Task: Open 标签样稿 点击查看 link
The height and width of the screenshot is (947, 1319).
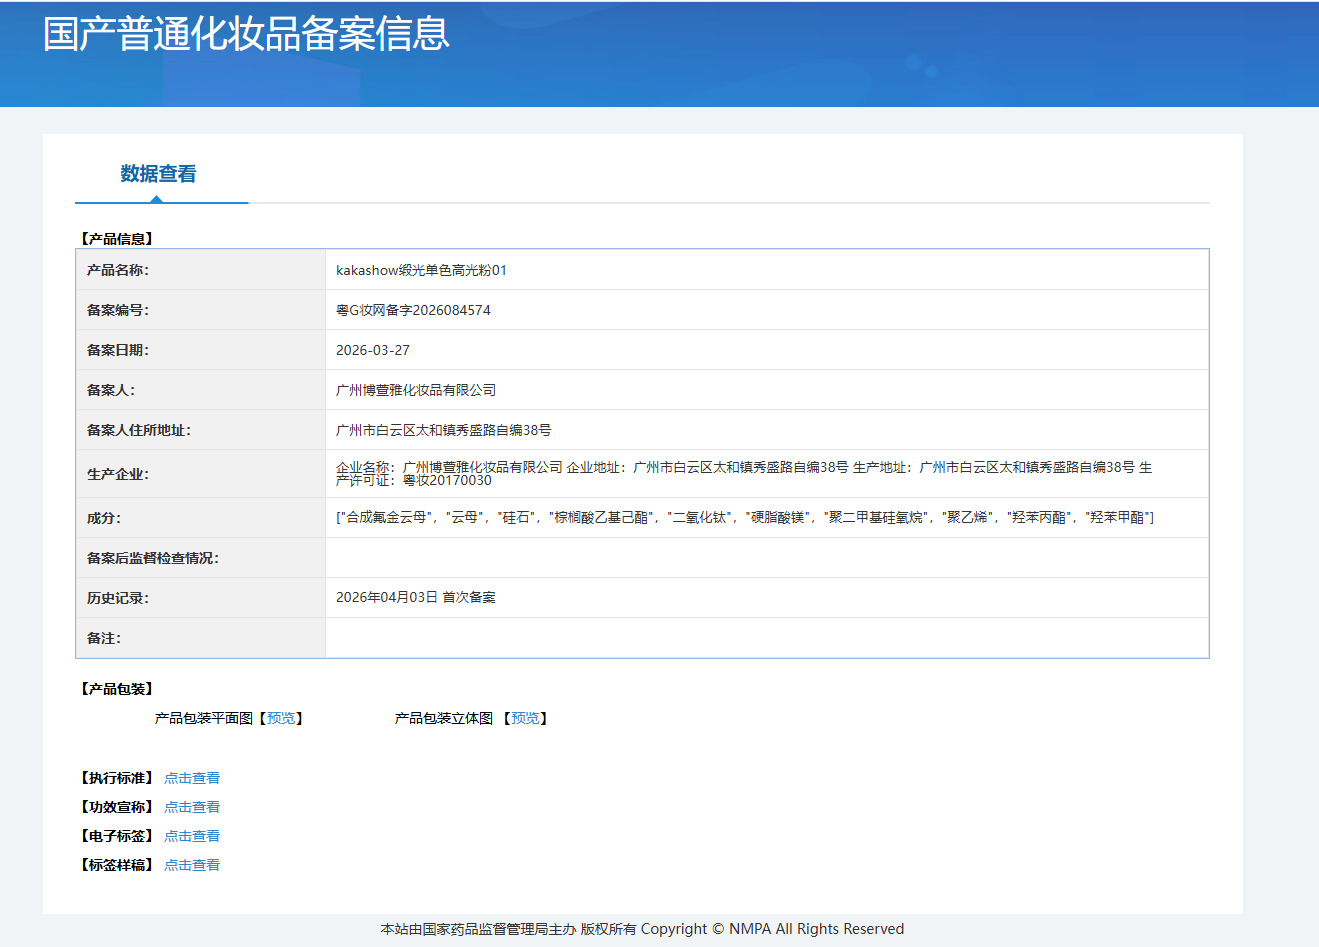Action: click(x=192, y=865)
